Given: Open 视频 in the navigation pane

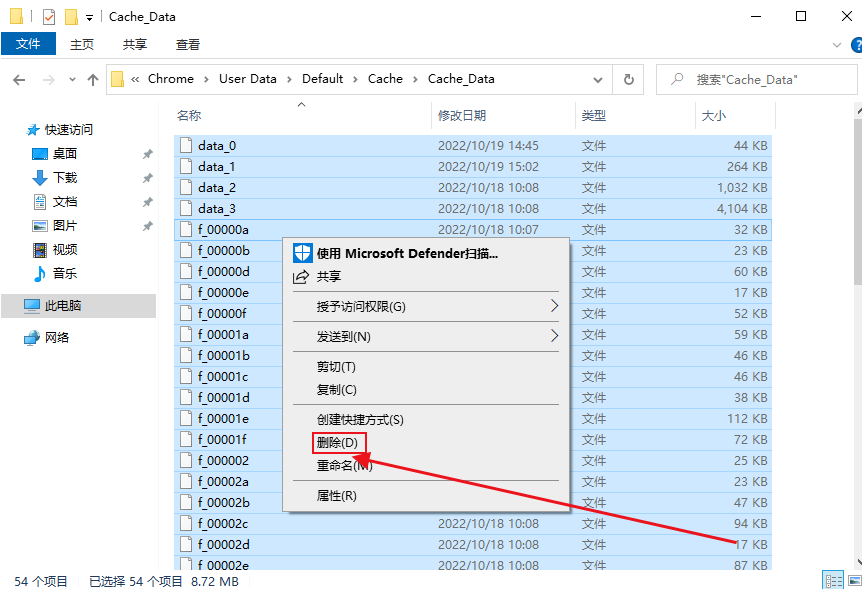Looking at the screenshot, I should coord(64,250).
